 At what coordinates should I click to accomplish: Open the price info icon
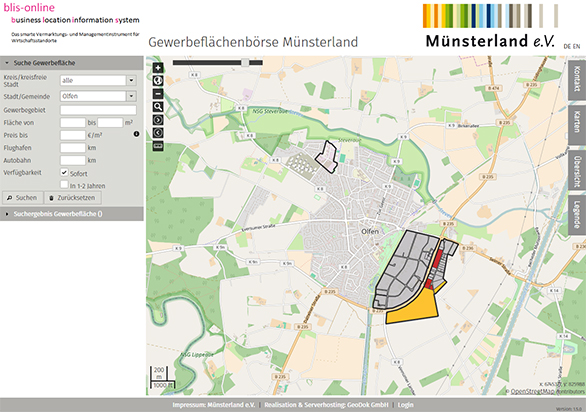coord(136,134)
